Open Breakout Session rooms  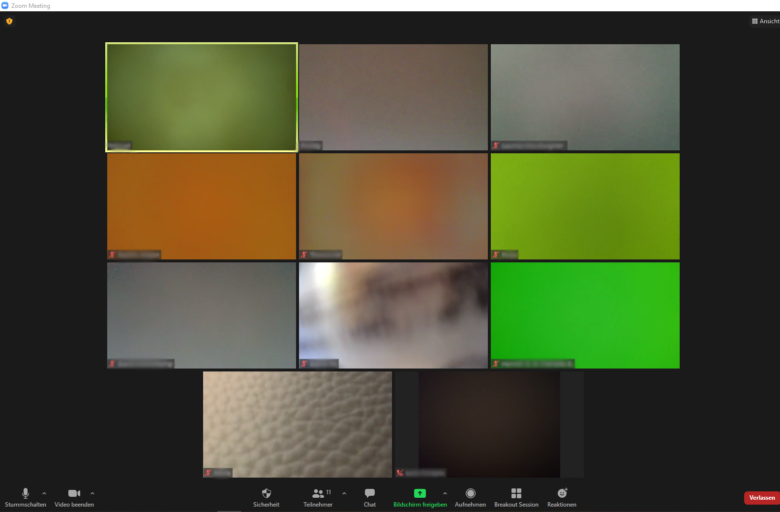click(x=516, y=494)
